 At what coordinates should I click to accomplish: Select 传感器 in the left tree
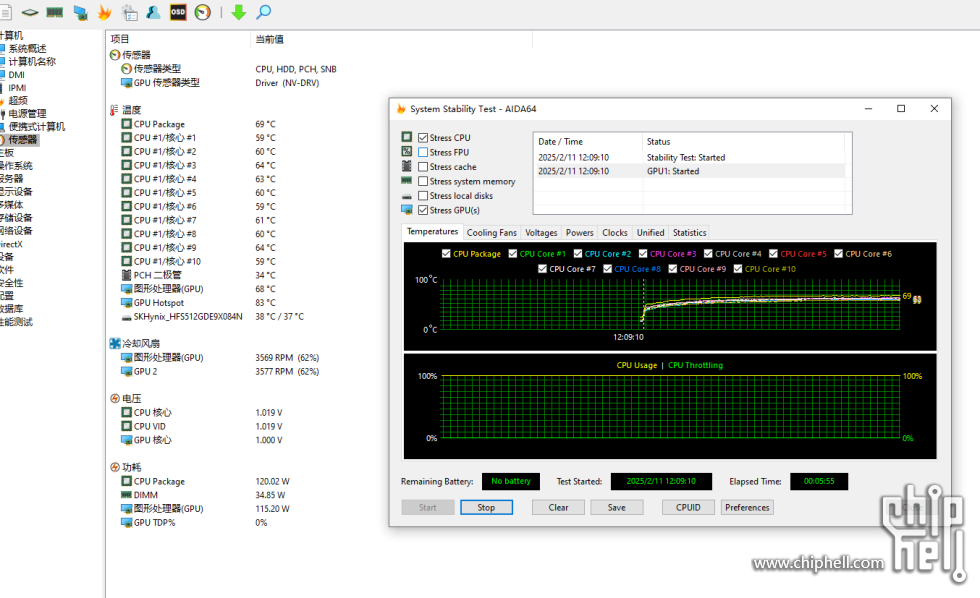click(x=22, y=140)
